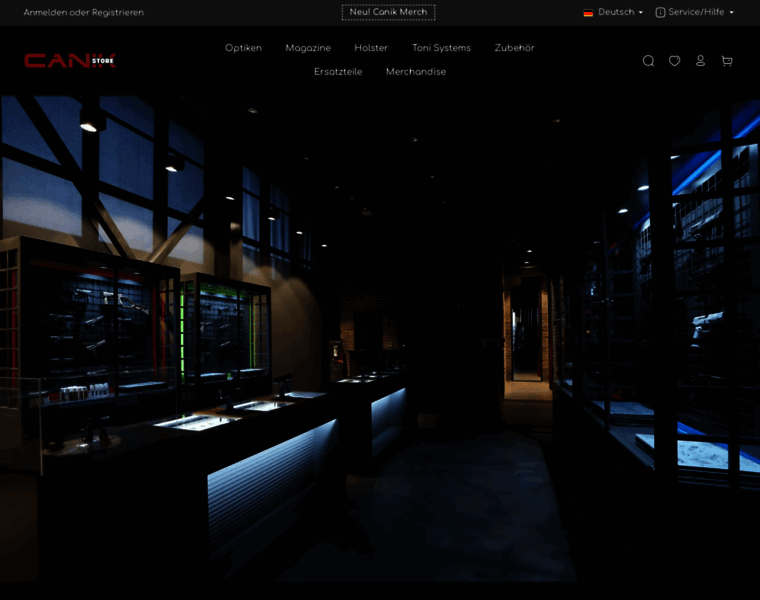Open the wishlist heart icon
This screenshot has height=600, width=760.
(x=674, y=61)
